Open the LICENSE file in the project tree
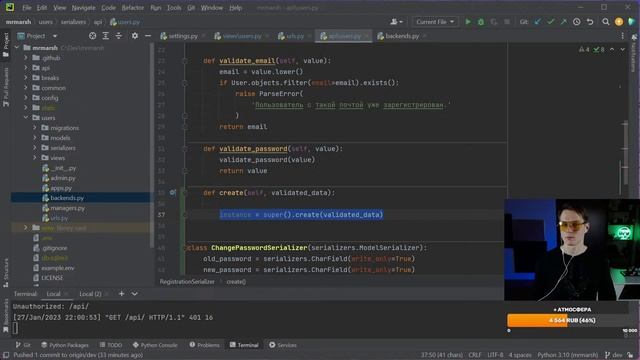 52,278
